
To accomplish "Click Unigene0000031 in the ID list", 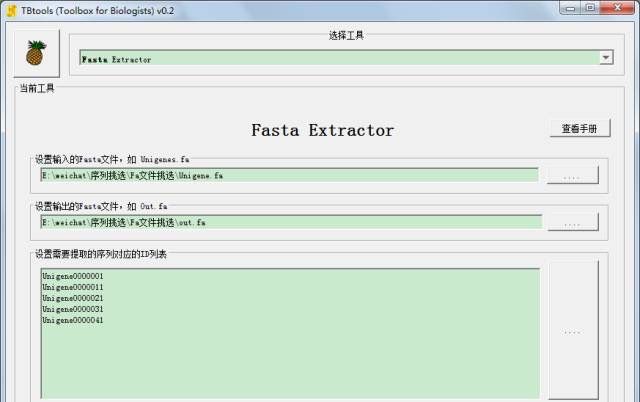I will (x=73, y=309).
